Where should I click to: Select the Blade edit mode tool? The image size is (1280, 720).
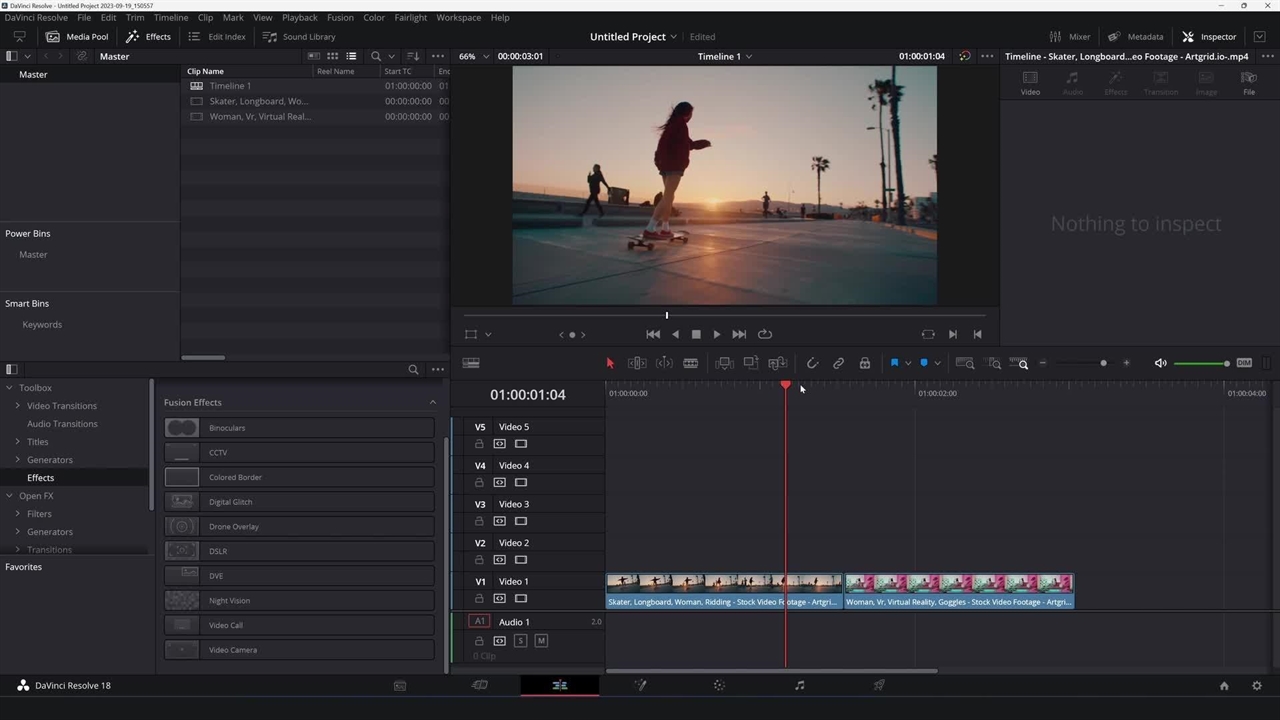690,363
